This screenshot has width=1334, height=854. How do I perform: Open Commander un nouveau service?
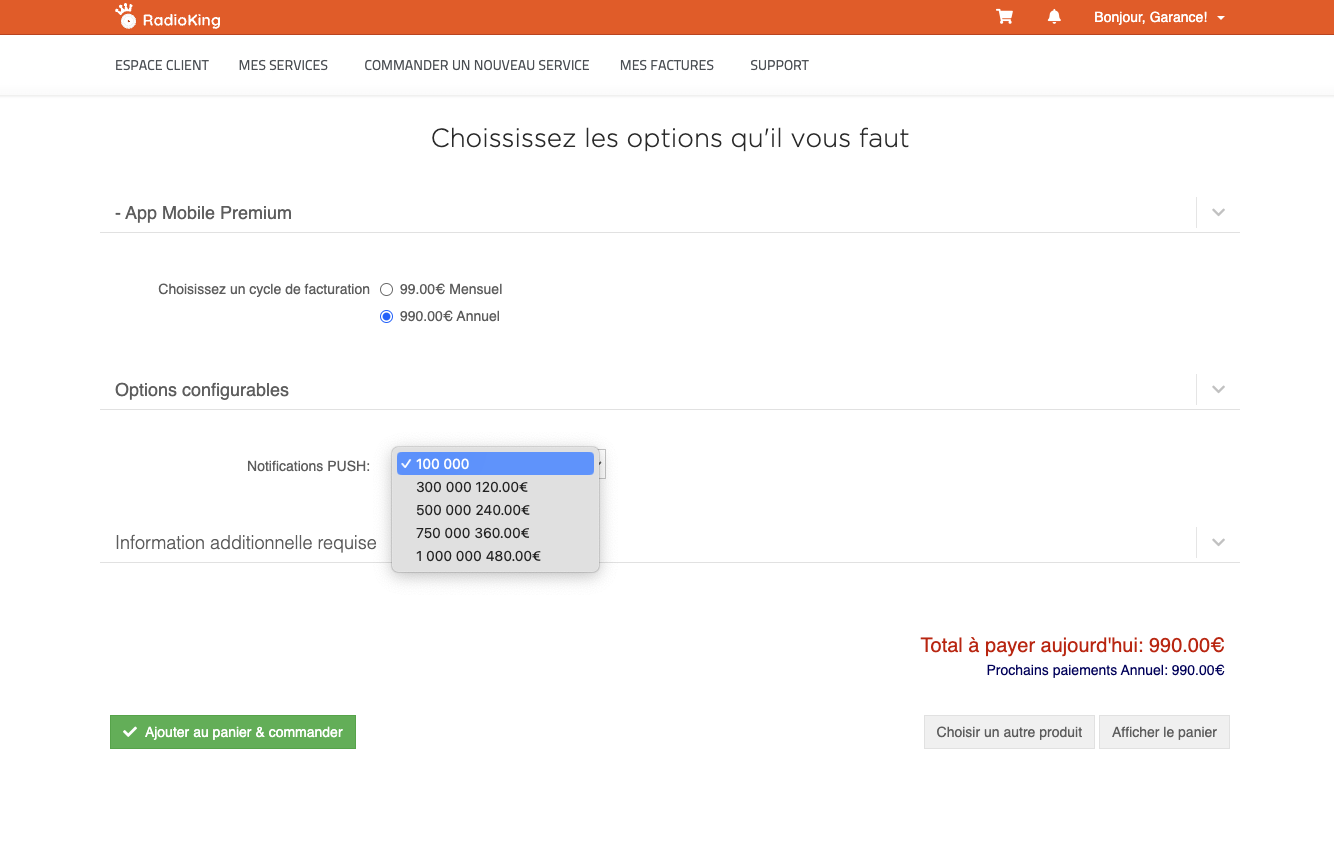[476, 65]
